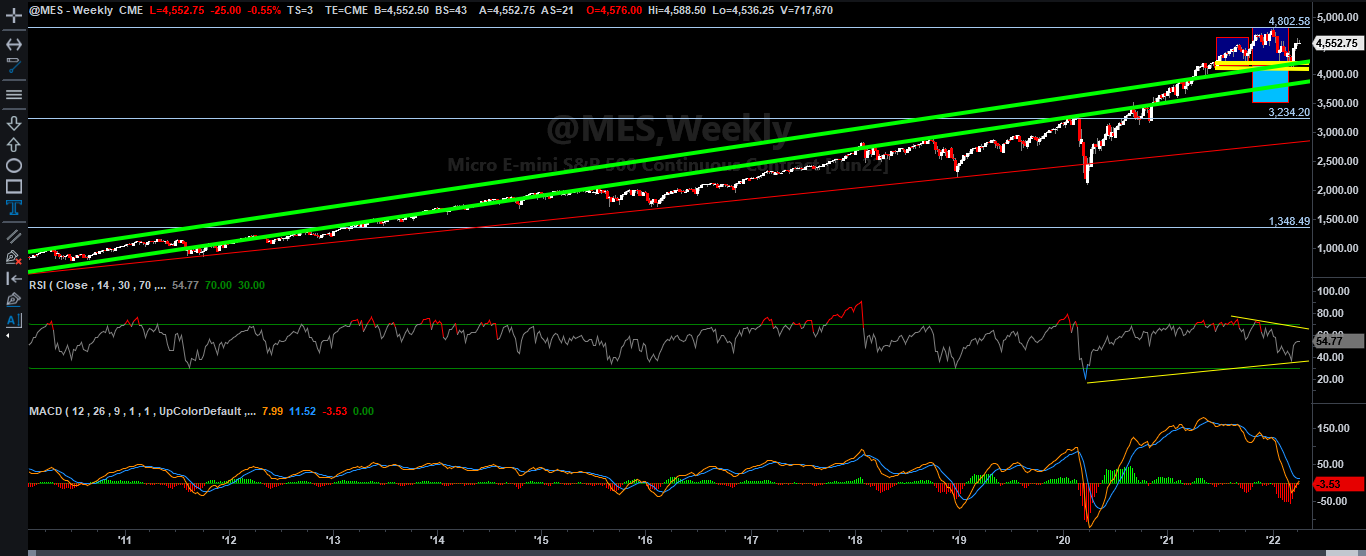Click the pencil with red X icon
The image size is (1366, 556).
14,257
